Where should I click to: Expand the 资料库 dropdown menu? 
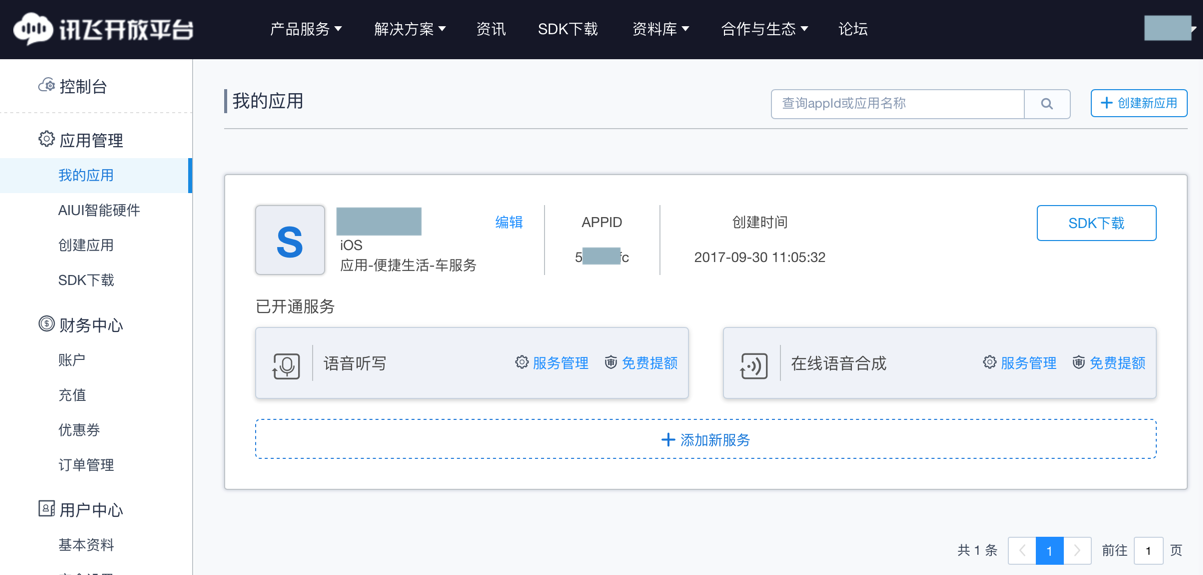click(660, 29)
